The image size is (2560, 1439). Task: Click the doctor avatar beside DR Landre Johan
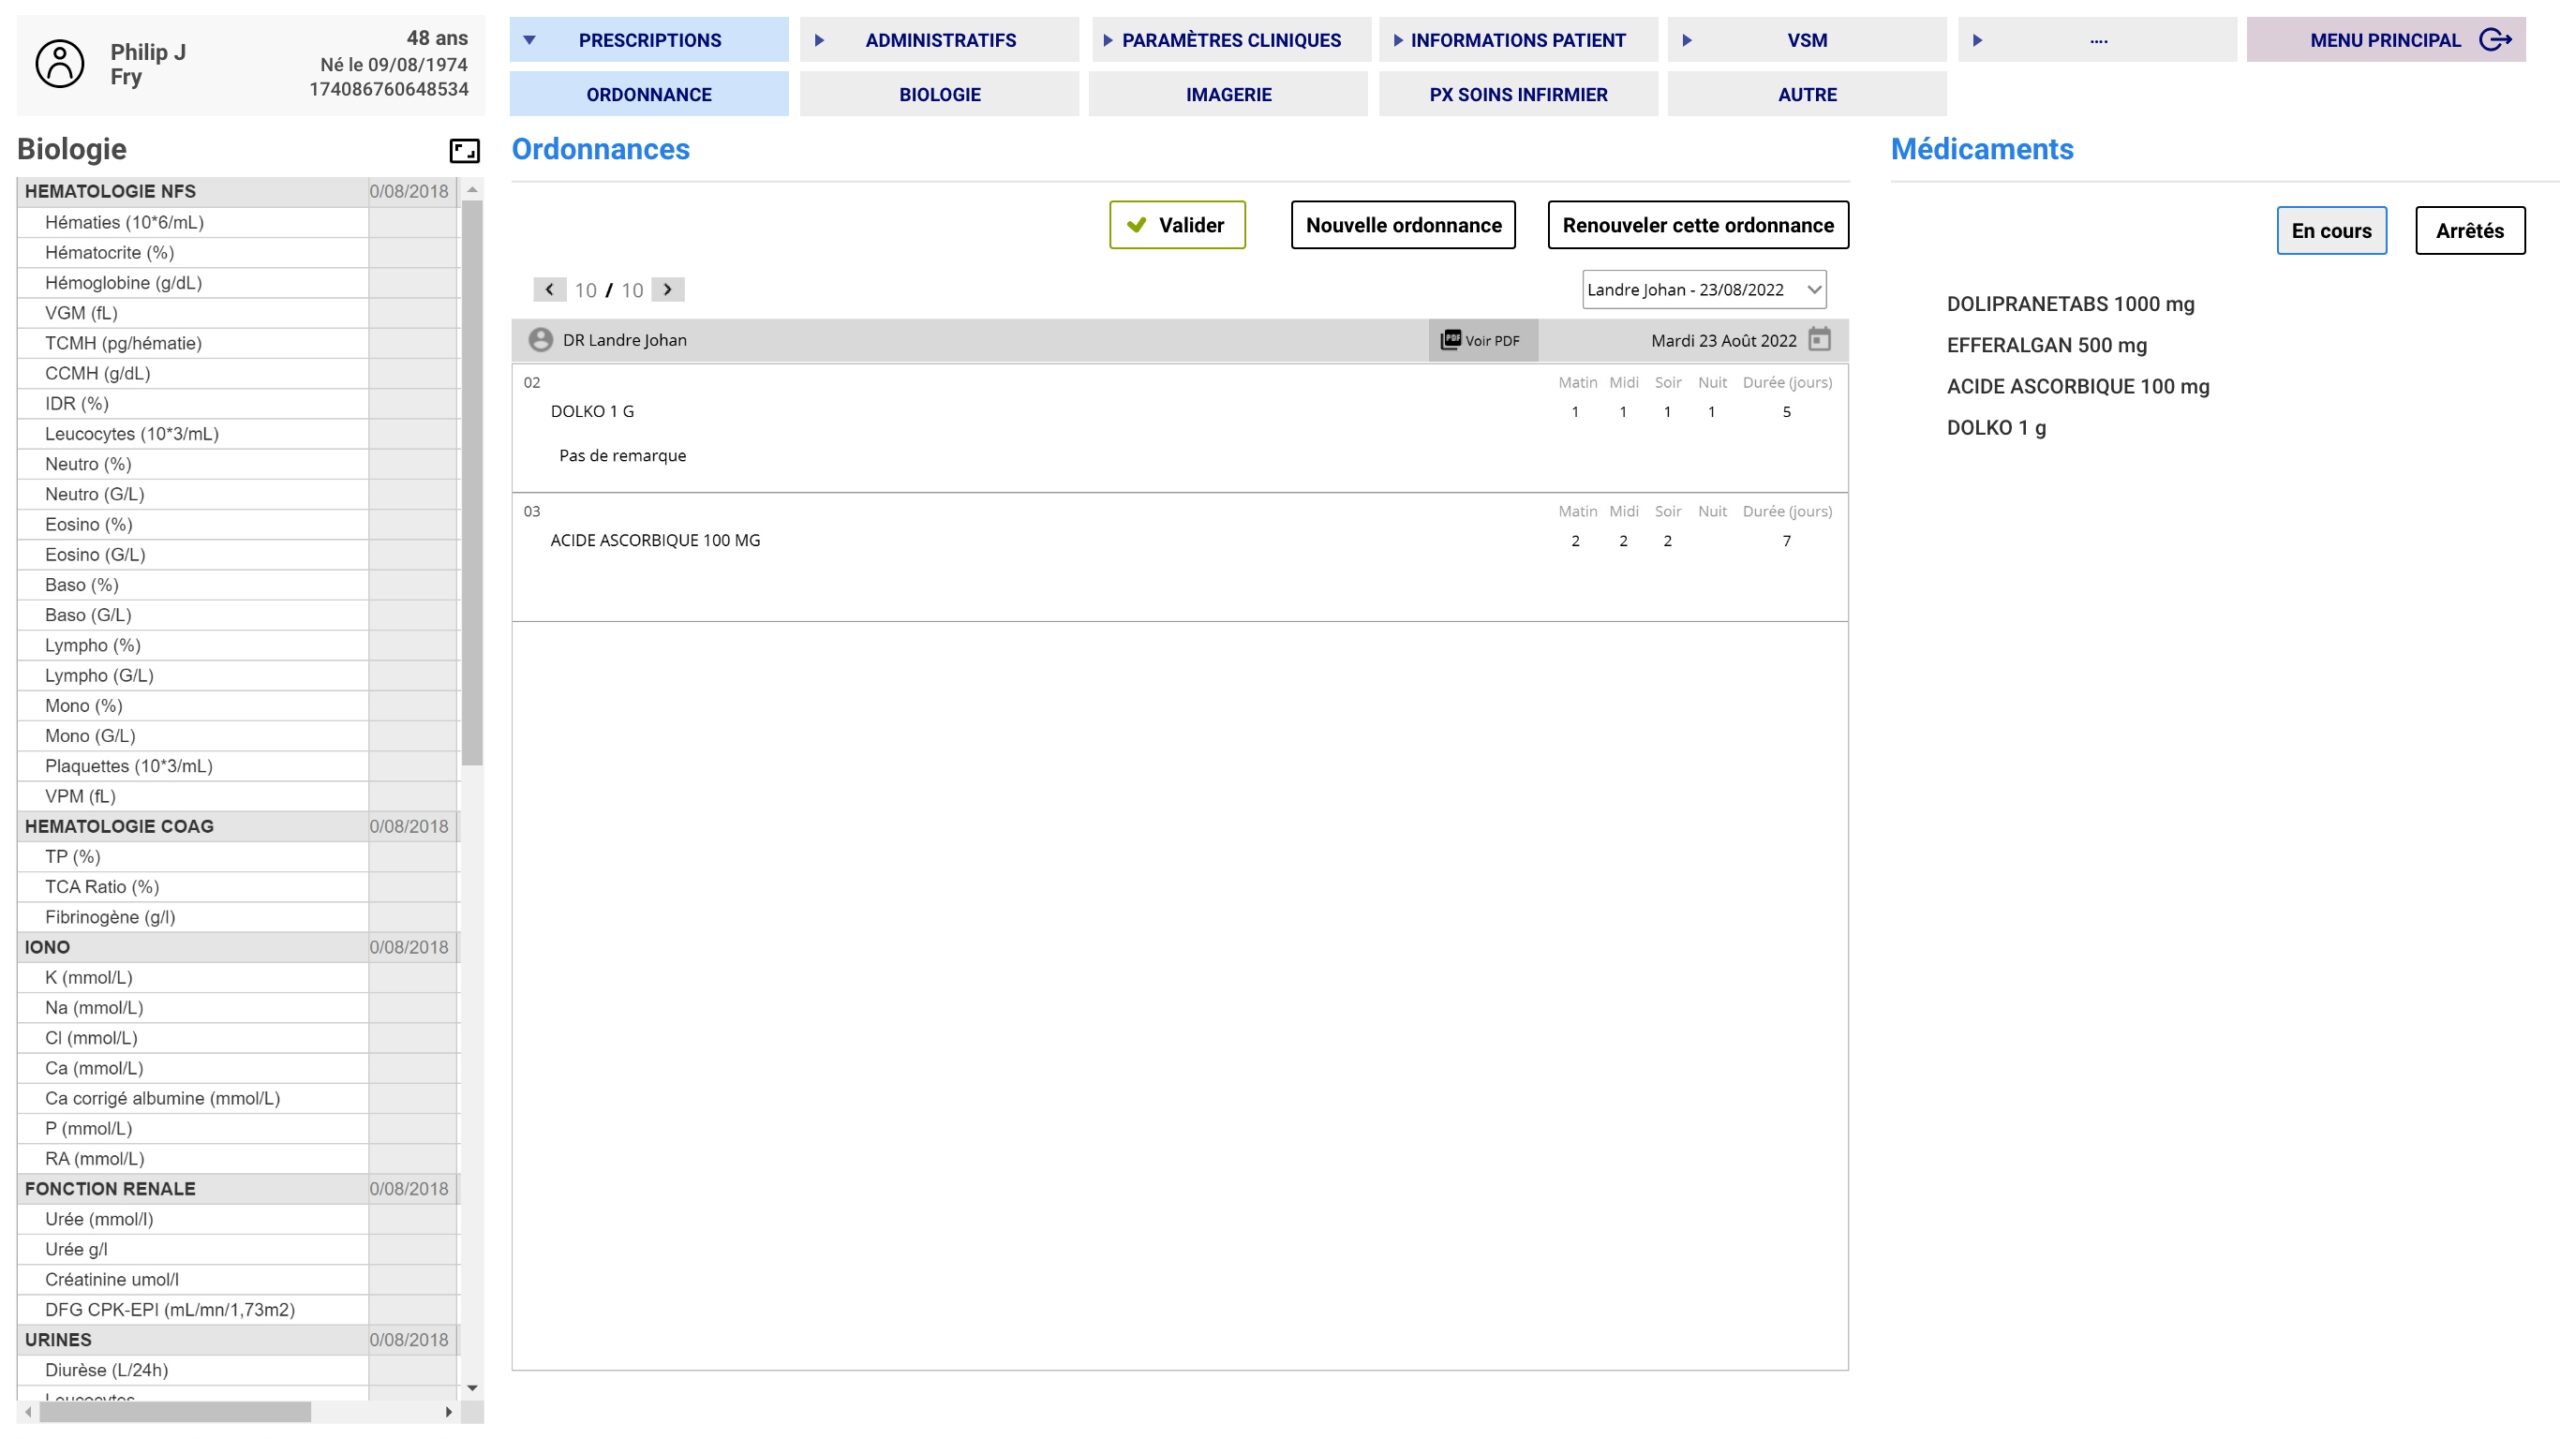tap(540, 340)
